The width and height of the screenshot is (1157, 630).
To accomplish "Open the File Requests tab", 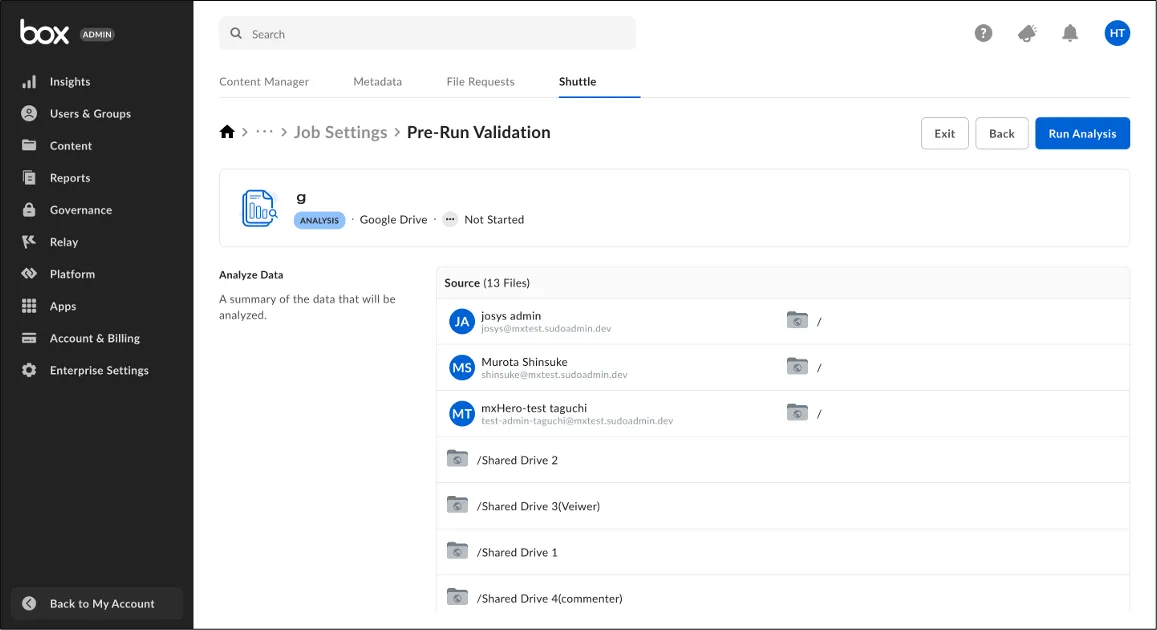I will point(480,82).
